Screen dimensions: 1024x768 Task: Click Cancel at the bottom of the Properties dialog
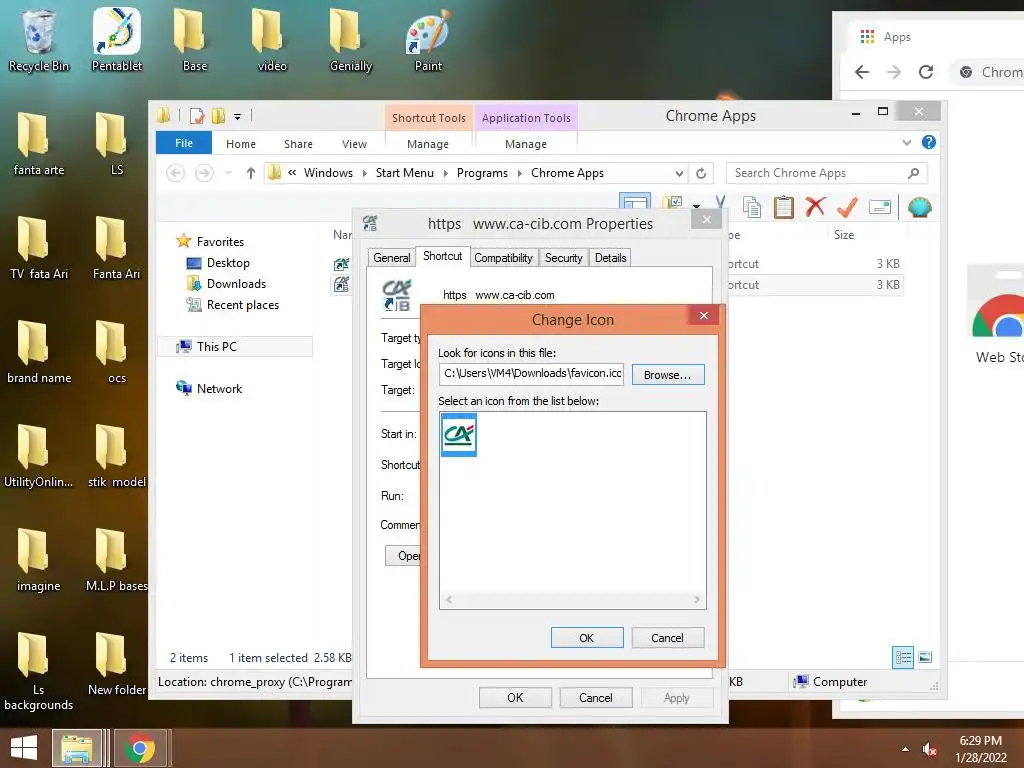click(x=596, y=697)
